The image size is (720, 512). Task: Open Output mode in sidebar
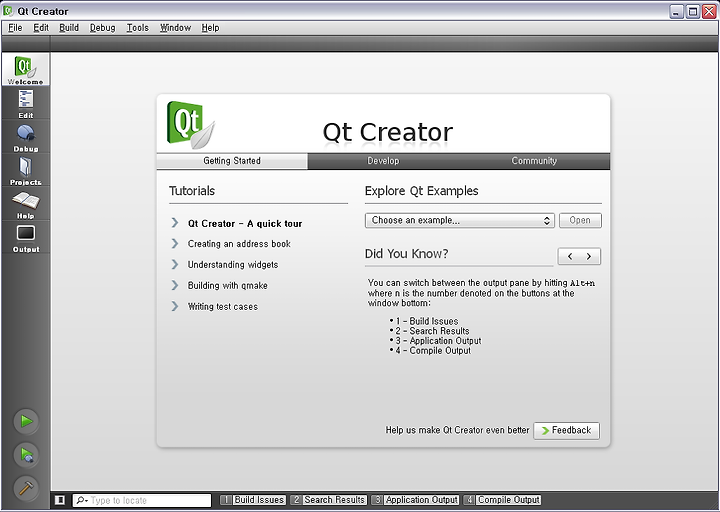[25, 237]
